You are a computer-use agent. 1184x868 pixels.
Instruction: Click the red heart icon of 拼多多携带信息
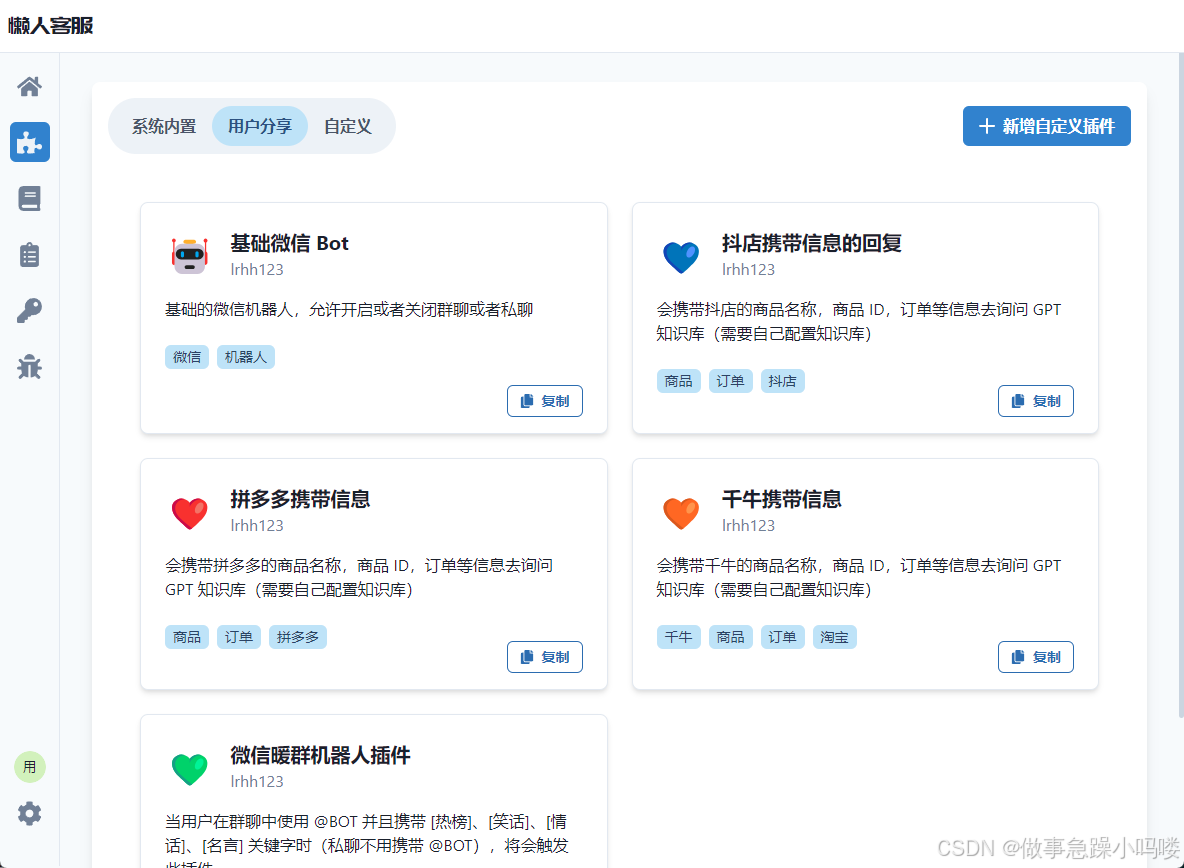[190, 512]
